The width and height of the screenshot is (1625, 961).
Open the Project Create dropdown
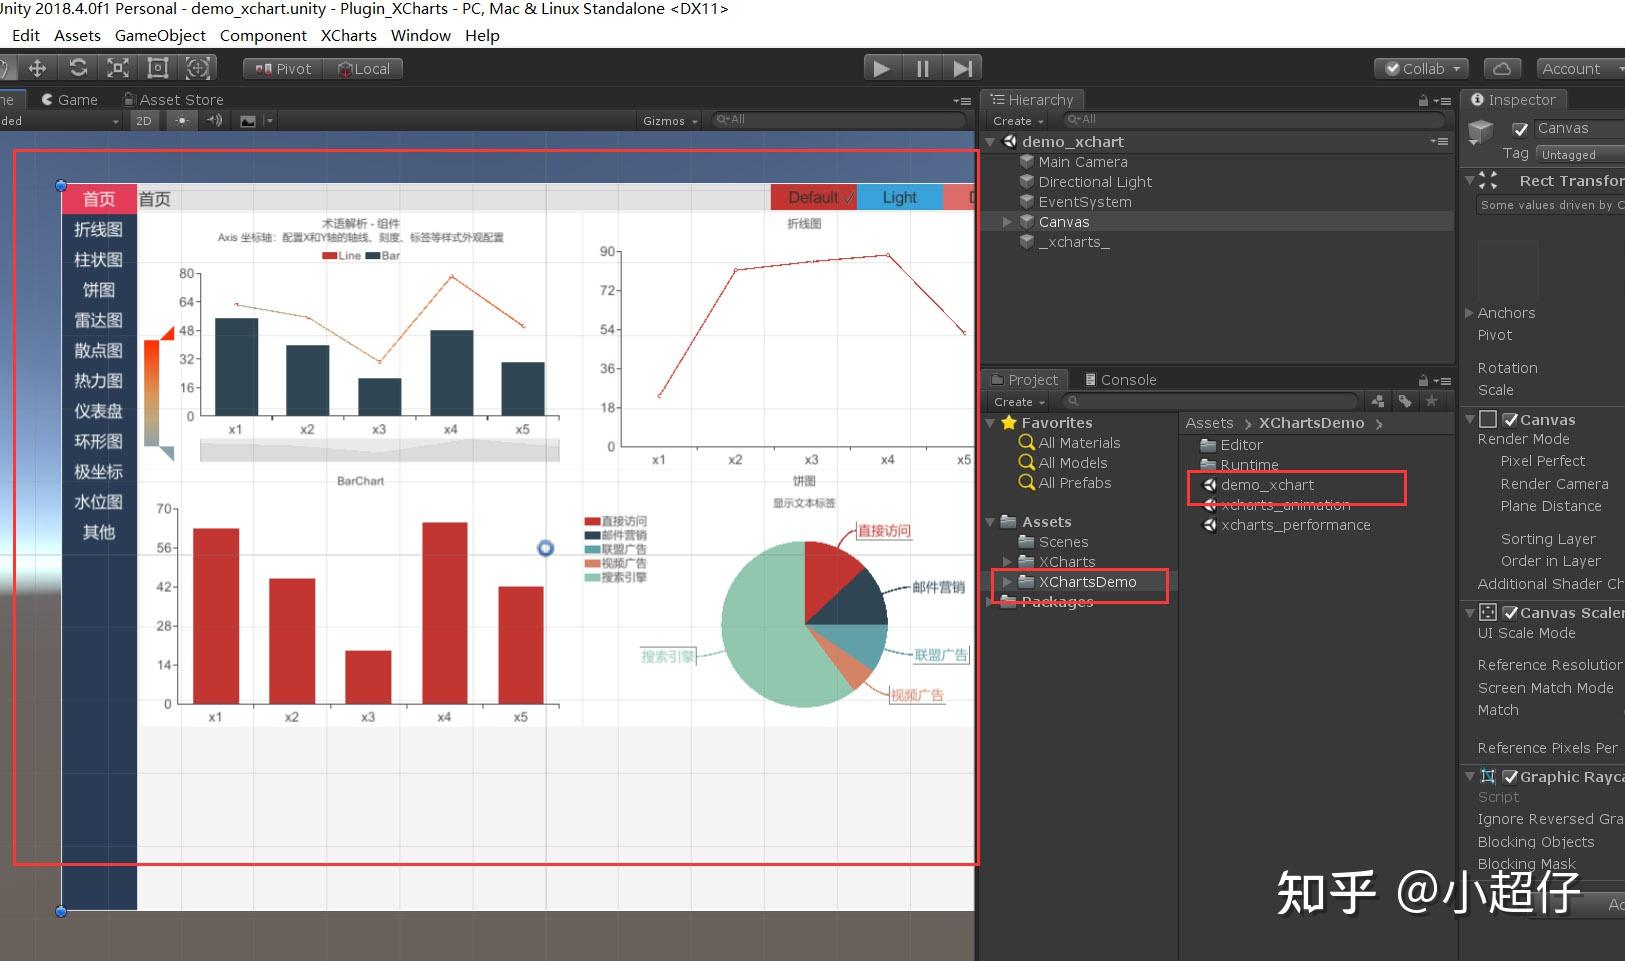[x=1018, y=402]
